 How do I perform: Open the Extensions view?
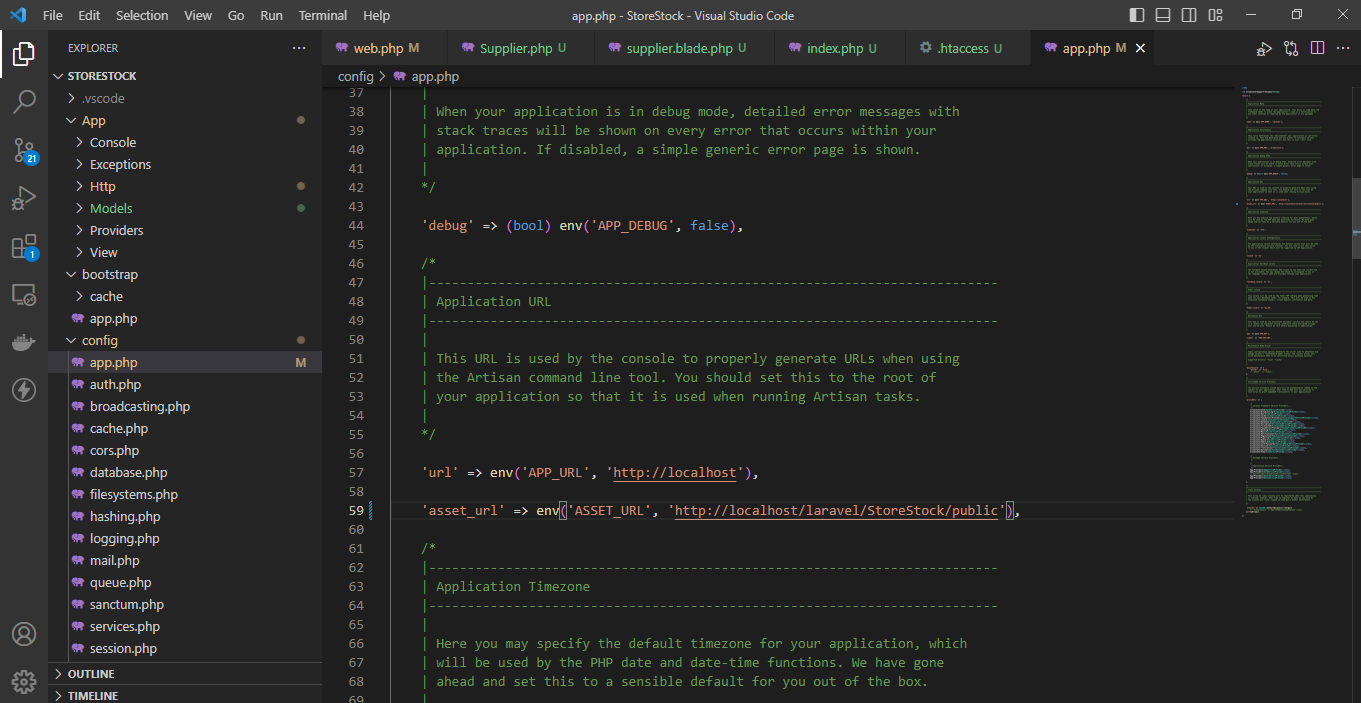pos(24,247)
